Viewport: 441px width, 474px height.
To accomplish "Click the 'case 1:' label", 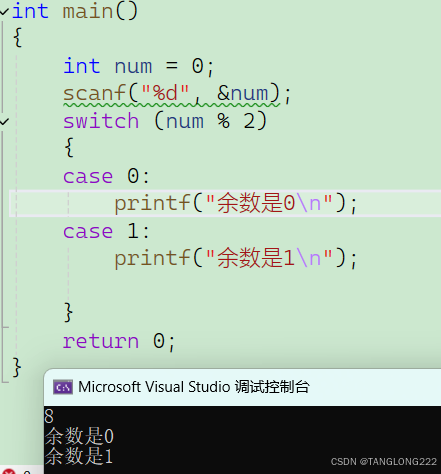I will point(107,231).
